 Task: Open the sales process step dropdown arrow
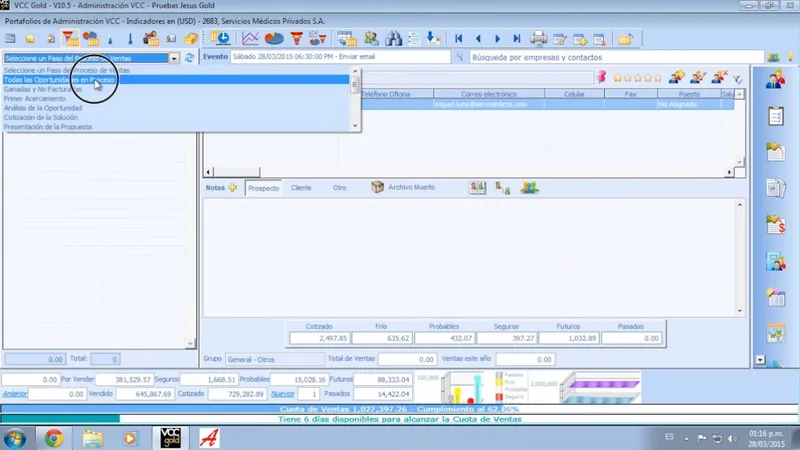point(174,58)
